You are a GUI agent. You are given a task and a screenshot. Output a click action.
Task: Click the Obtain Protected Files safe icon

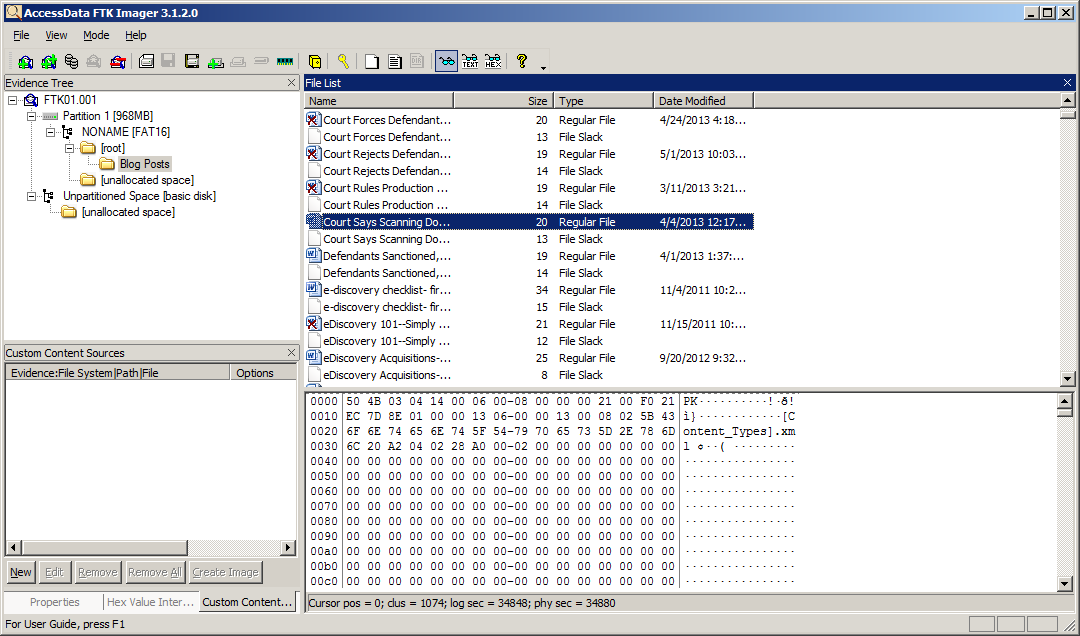[x=315, y=61]
